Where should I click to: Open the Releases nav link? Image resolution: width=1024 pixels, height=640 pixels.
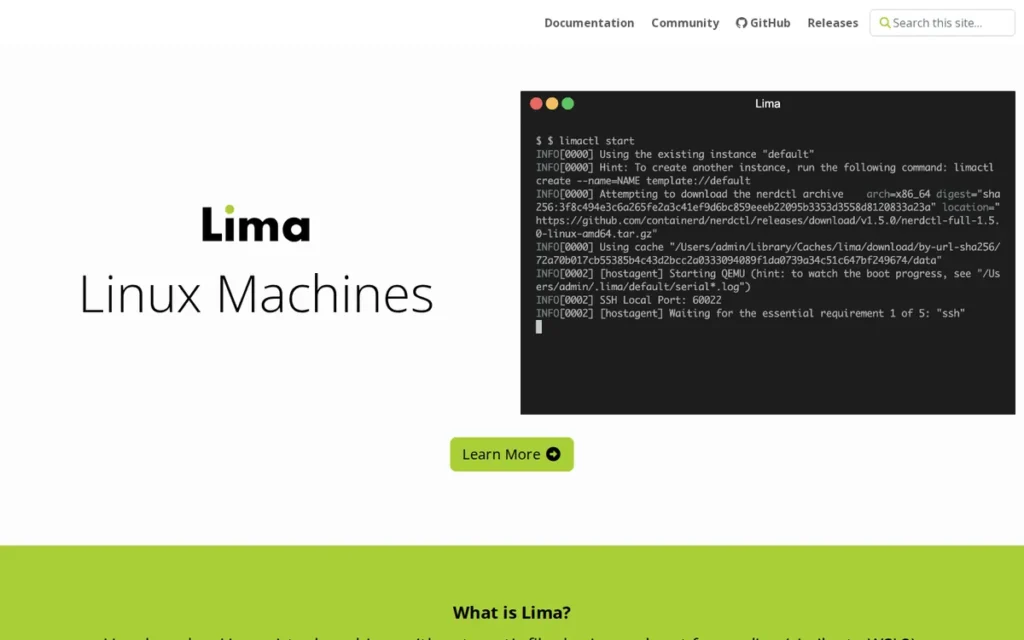[833, 23]
